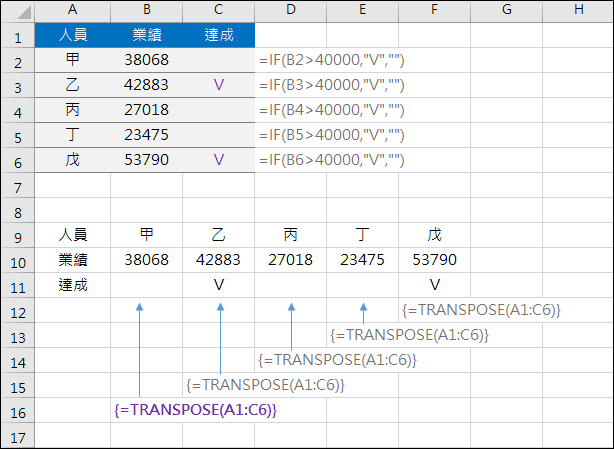This screenshot has height=449, width=614.
Task: Click cell 42883 in row 10
Action: (x=219, y=260)
